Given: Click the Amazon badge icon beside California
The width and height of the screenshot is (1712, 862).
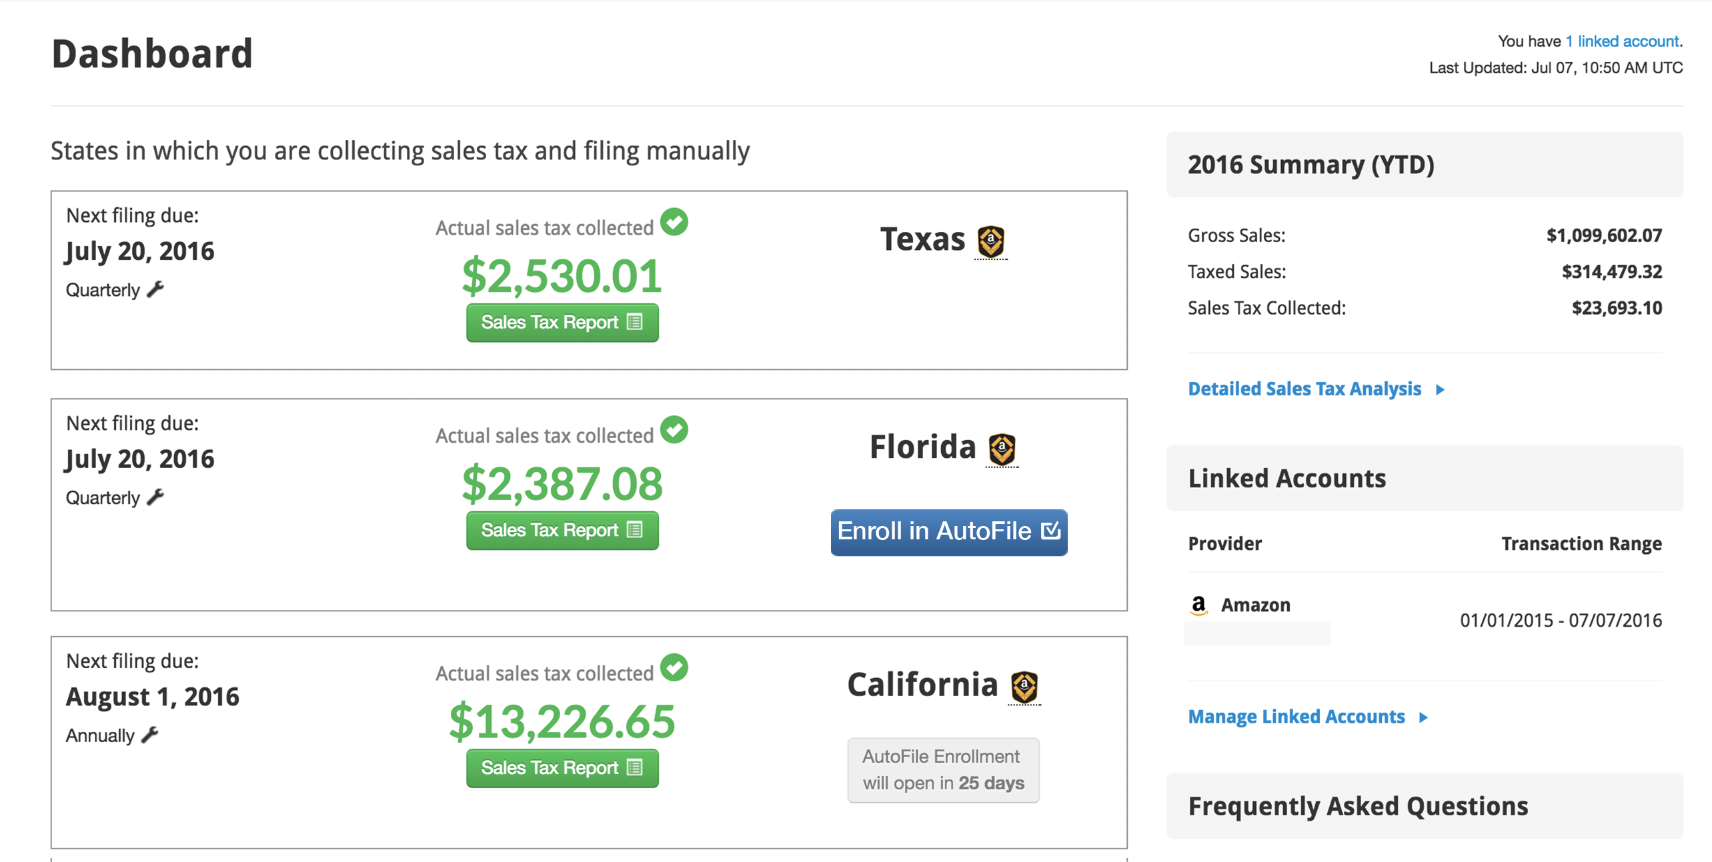Looking at the screenshot, I should 1024,687.
